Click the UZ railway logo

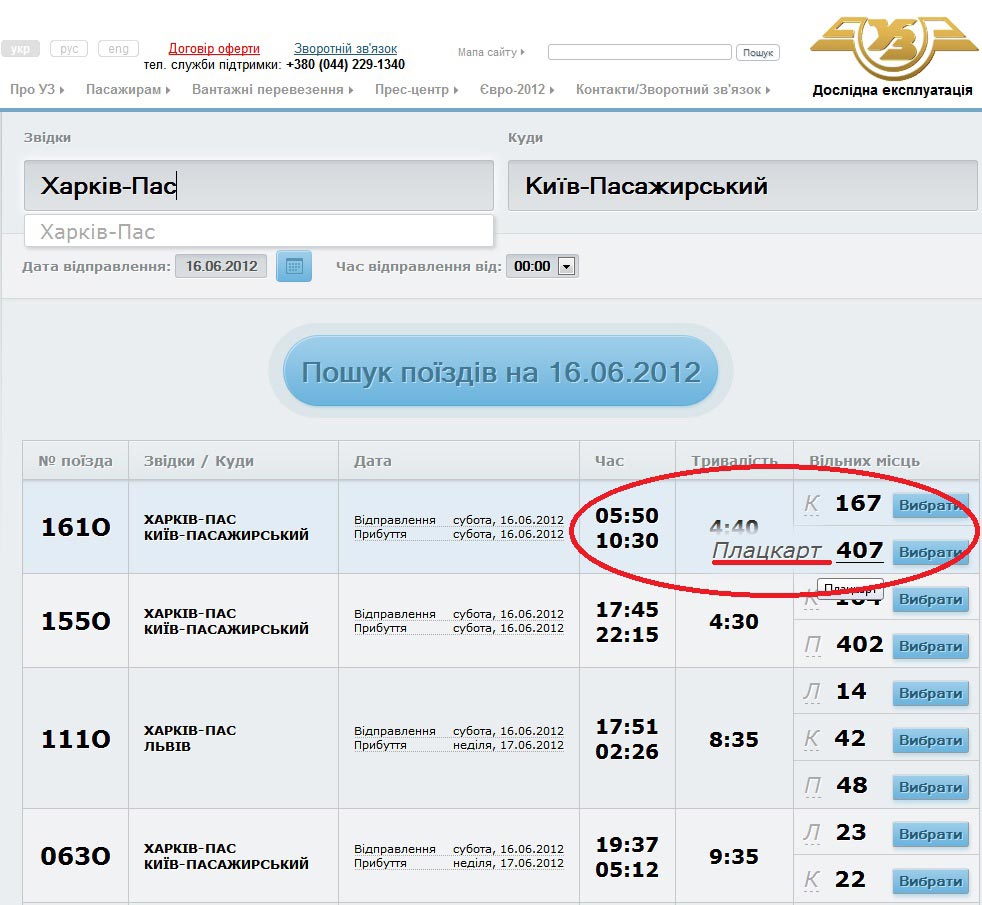click(x=892, y=48)
